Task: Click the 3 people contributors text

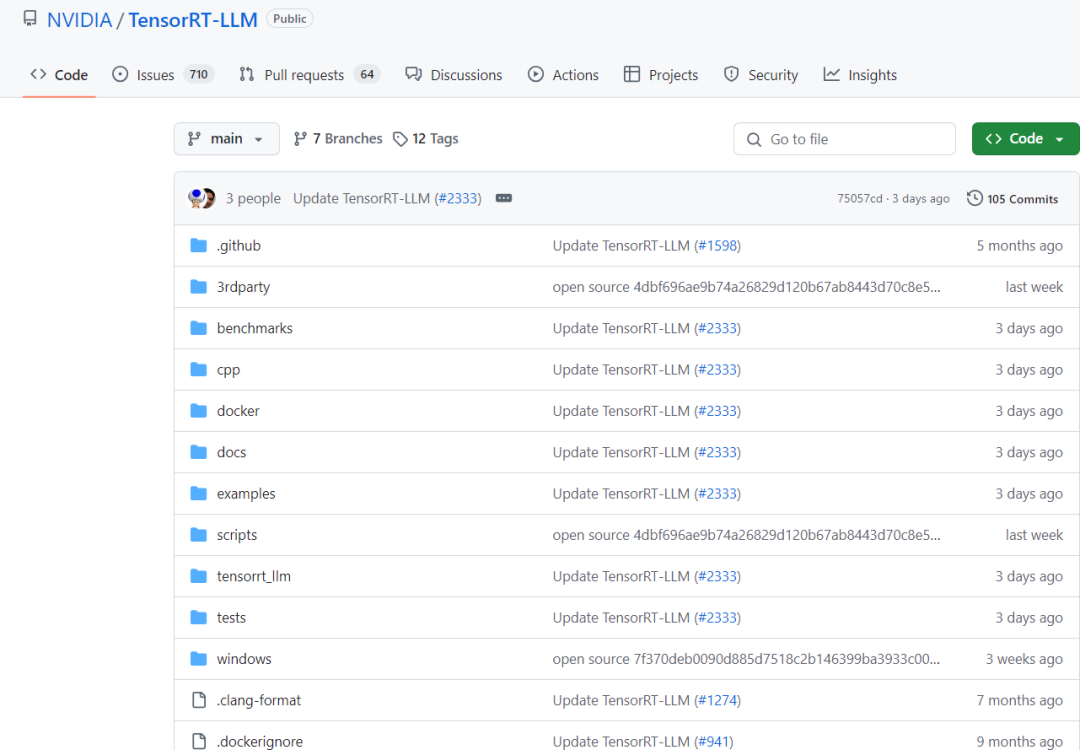Action: point(253,198)
